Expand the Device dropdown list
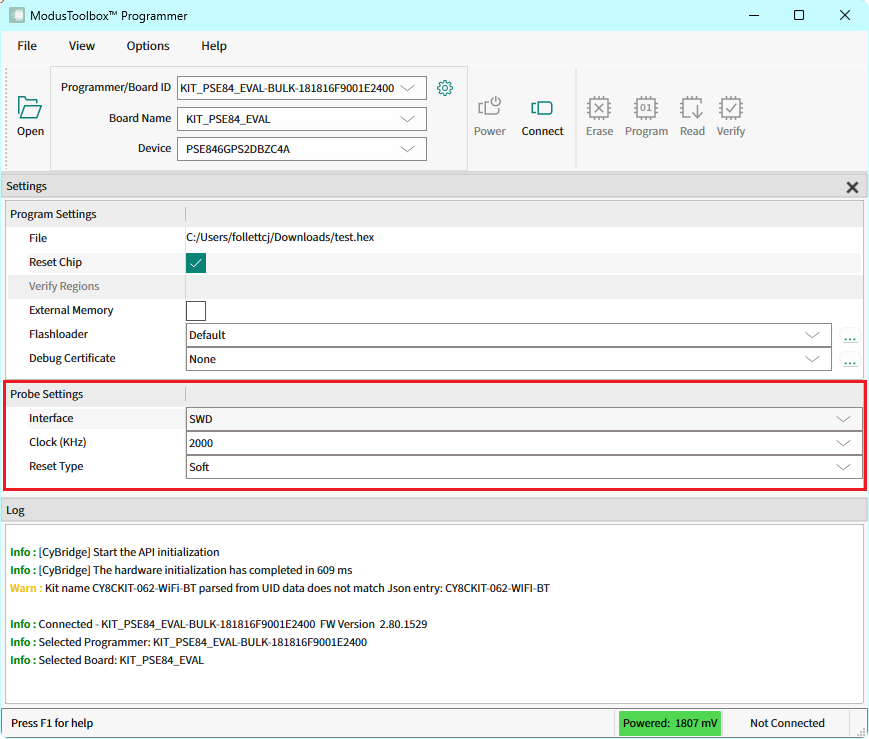 coord(407,150)
